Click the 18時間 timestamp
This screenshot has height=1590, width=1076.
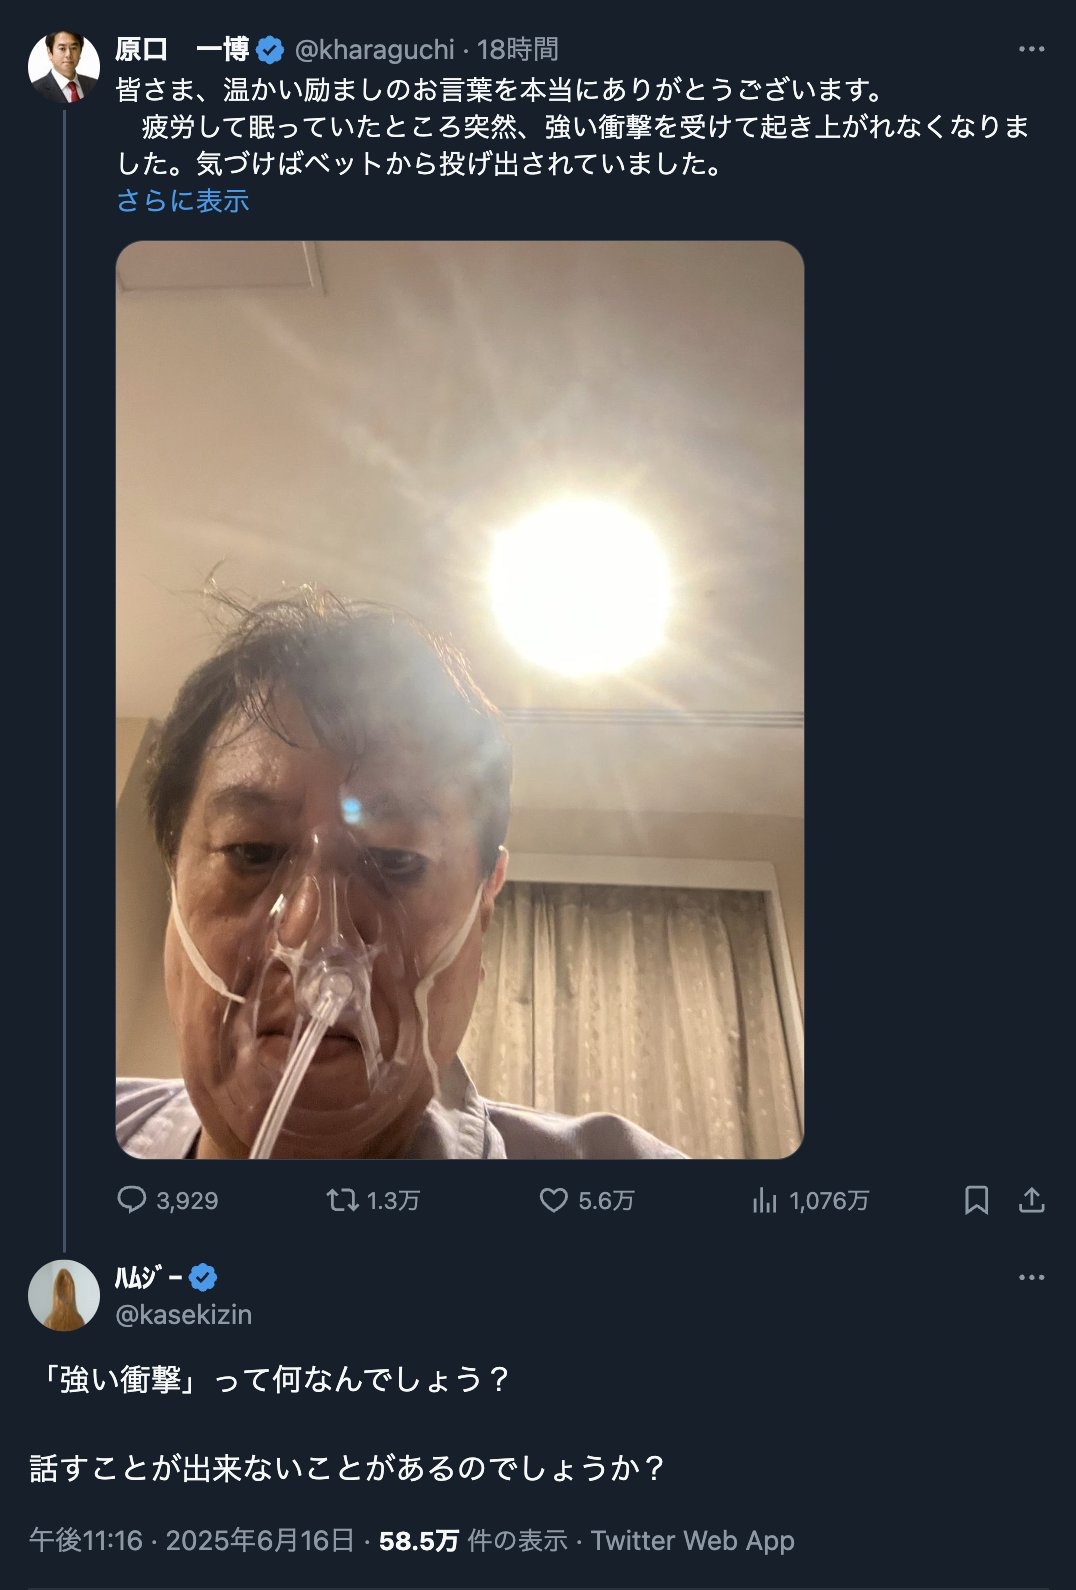517,49
